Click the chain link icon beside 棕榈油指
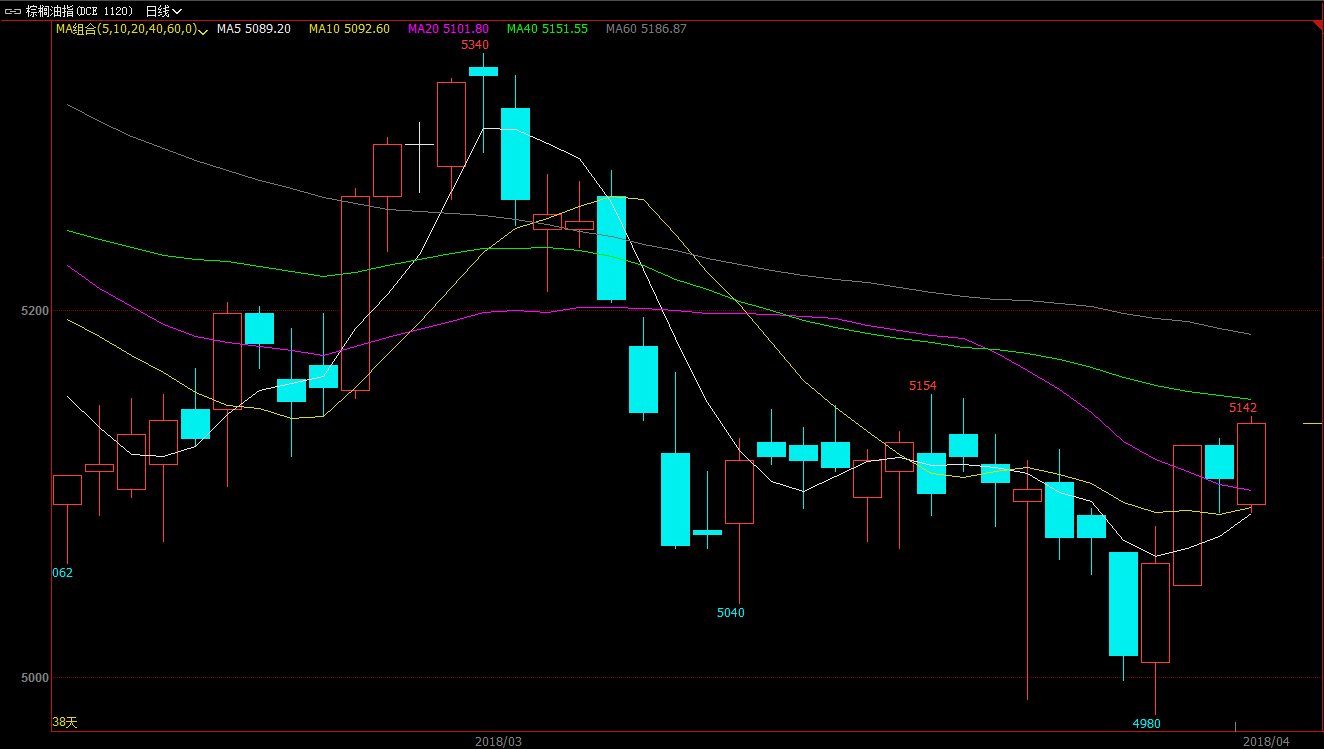1324x749 pixels. click(x=11, y=10)
